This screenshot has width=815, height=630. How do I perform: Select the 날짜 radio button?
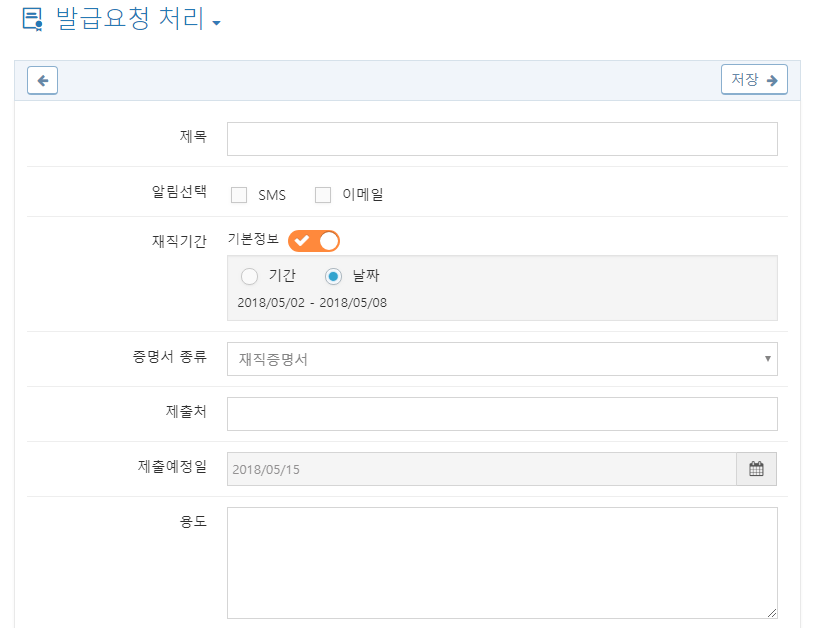point(333,276)
